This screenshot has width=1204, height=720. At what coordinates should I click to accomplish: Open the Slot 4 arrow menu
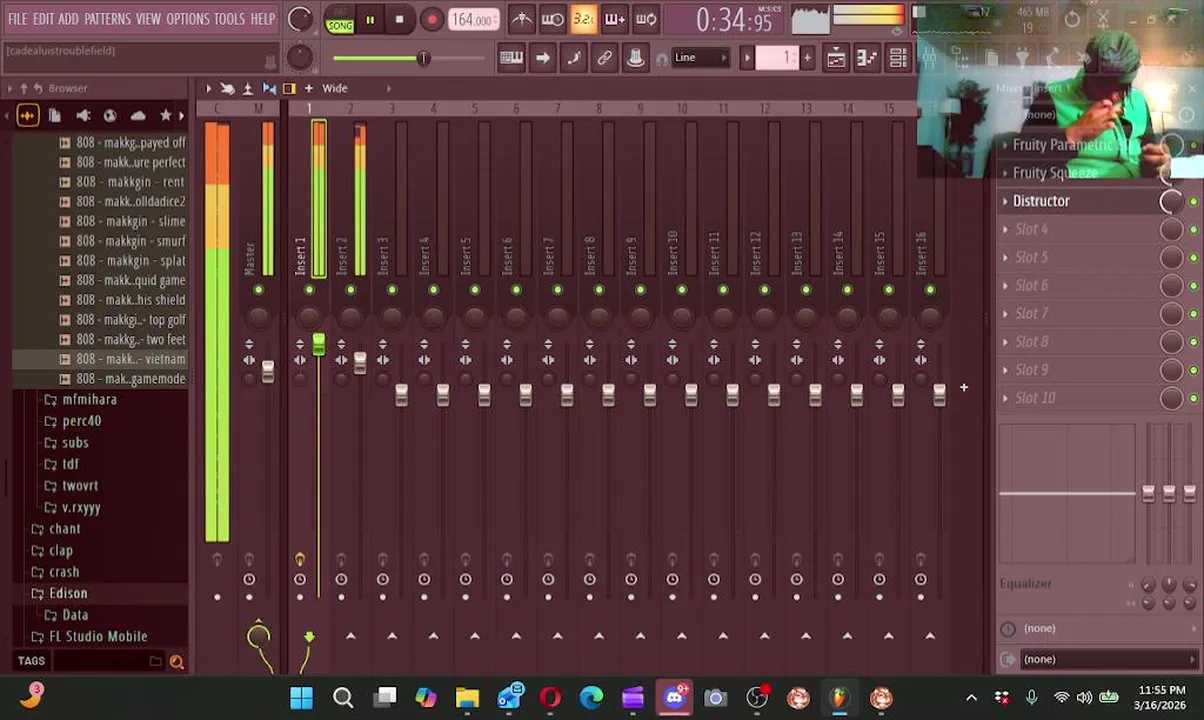pyautogui.click(x=1005, y=229)
